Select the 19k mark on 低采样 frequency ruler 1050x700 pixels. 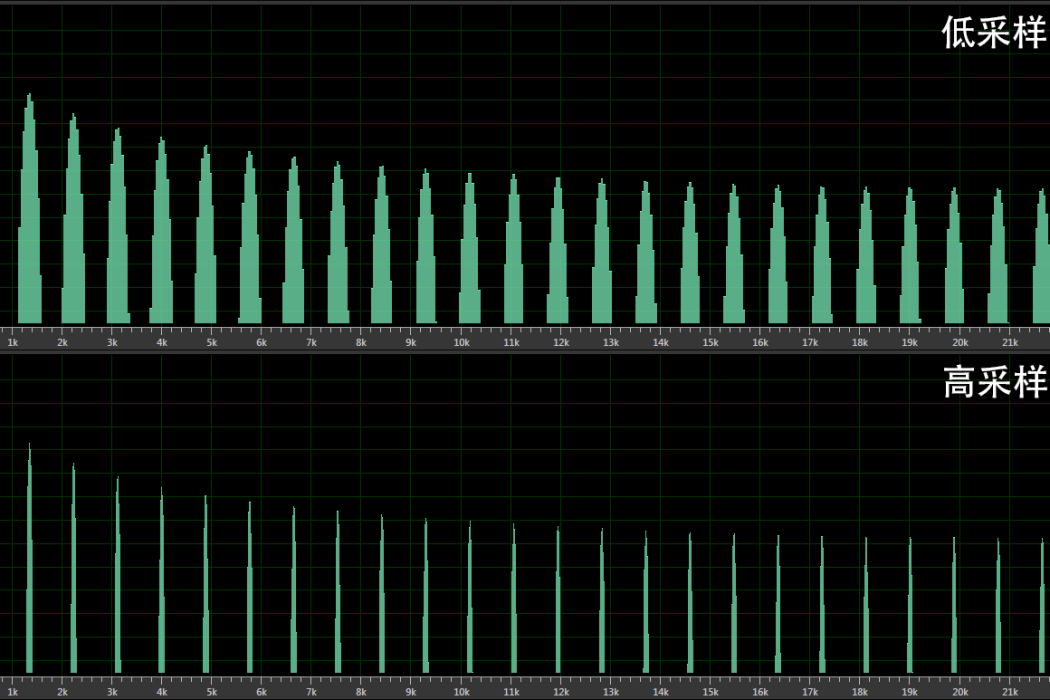pos(909,342)
